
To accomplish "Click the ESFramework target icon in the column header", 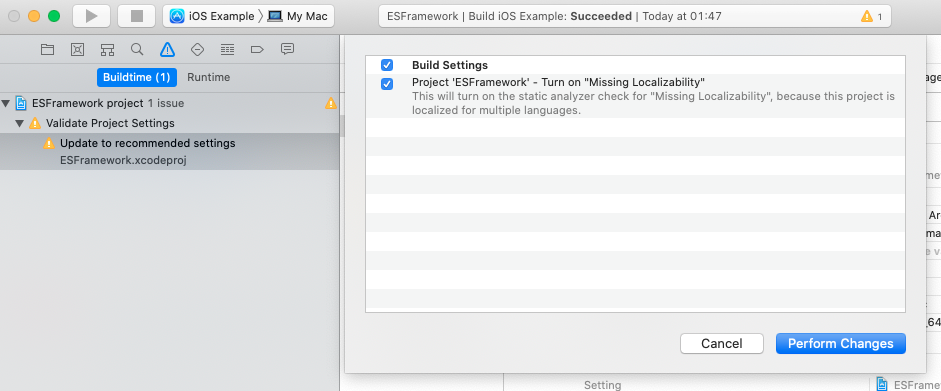I will [x=882, y=384].
